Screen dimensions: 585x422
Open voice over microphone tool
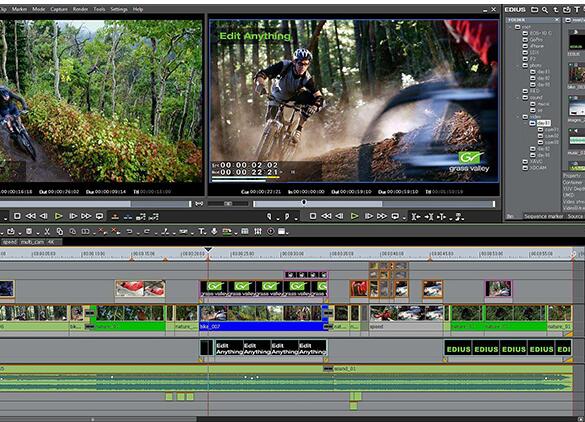(214, 232)
